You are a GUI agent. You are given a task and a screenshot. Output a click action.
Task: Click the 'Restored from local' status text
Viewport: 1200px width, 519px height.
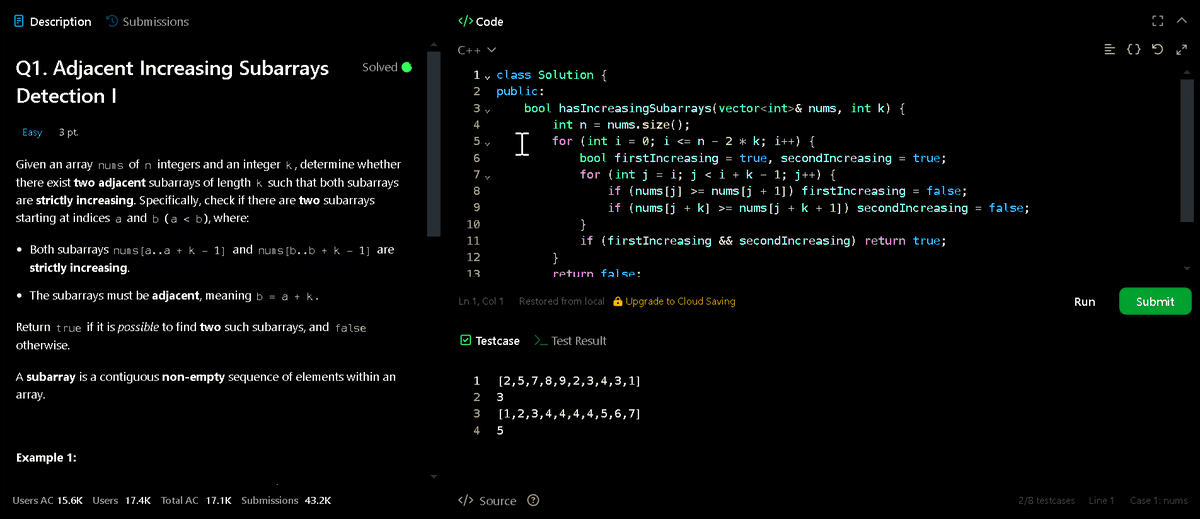coord(562,301)
